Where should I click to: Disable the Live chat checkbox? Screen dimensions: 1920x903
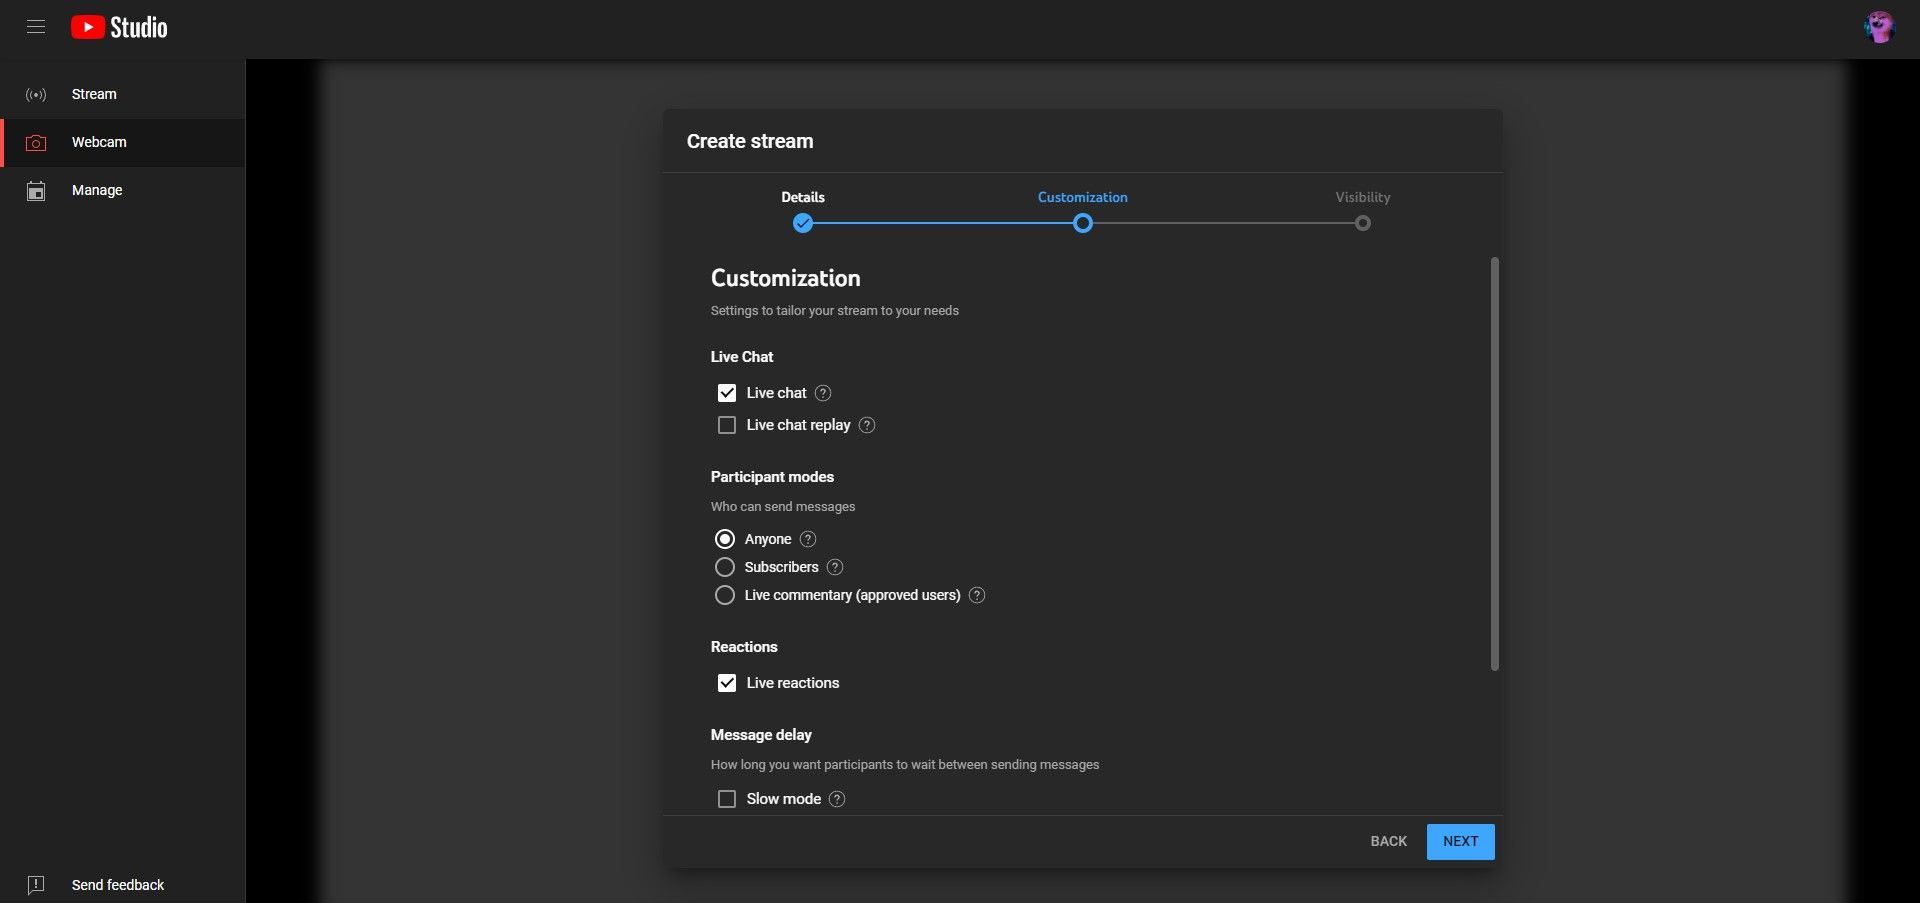click(x=727, y=393)
